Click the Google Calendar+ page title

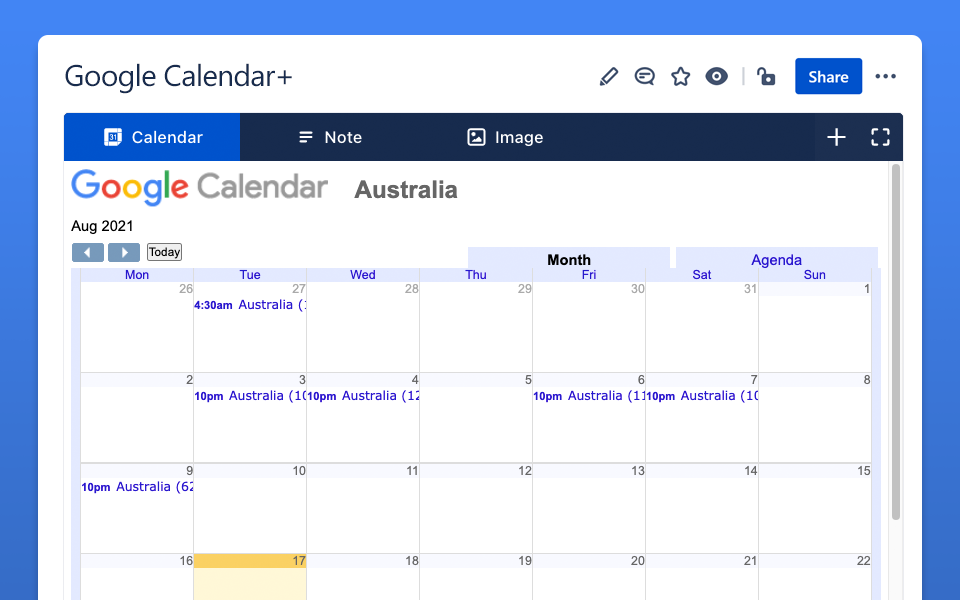click(178, 77)
